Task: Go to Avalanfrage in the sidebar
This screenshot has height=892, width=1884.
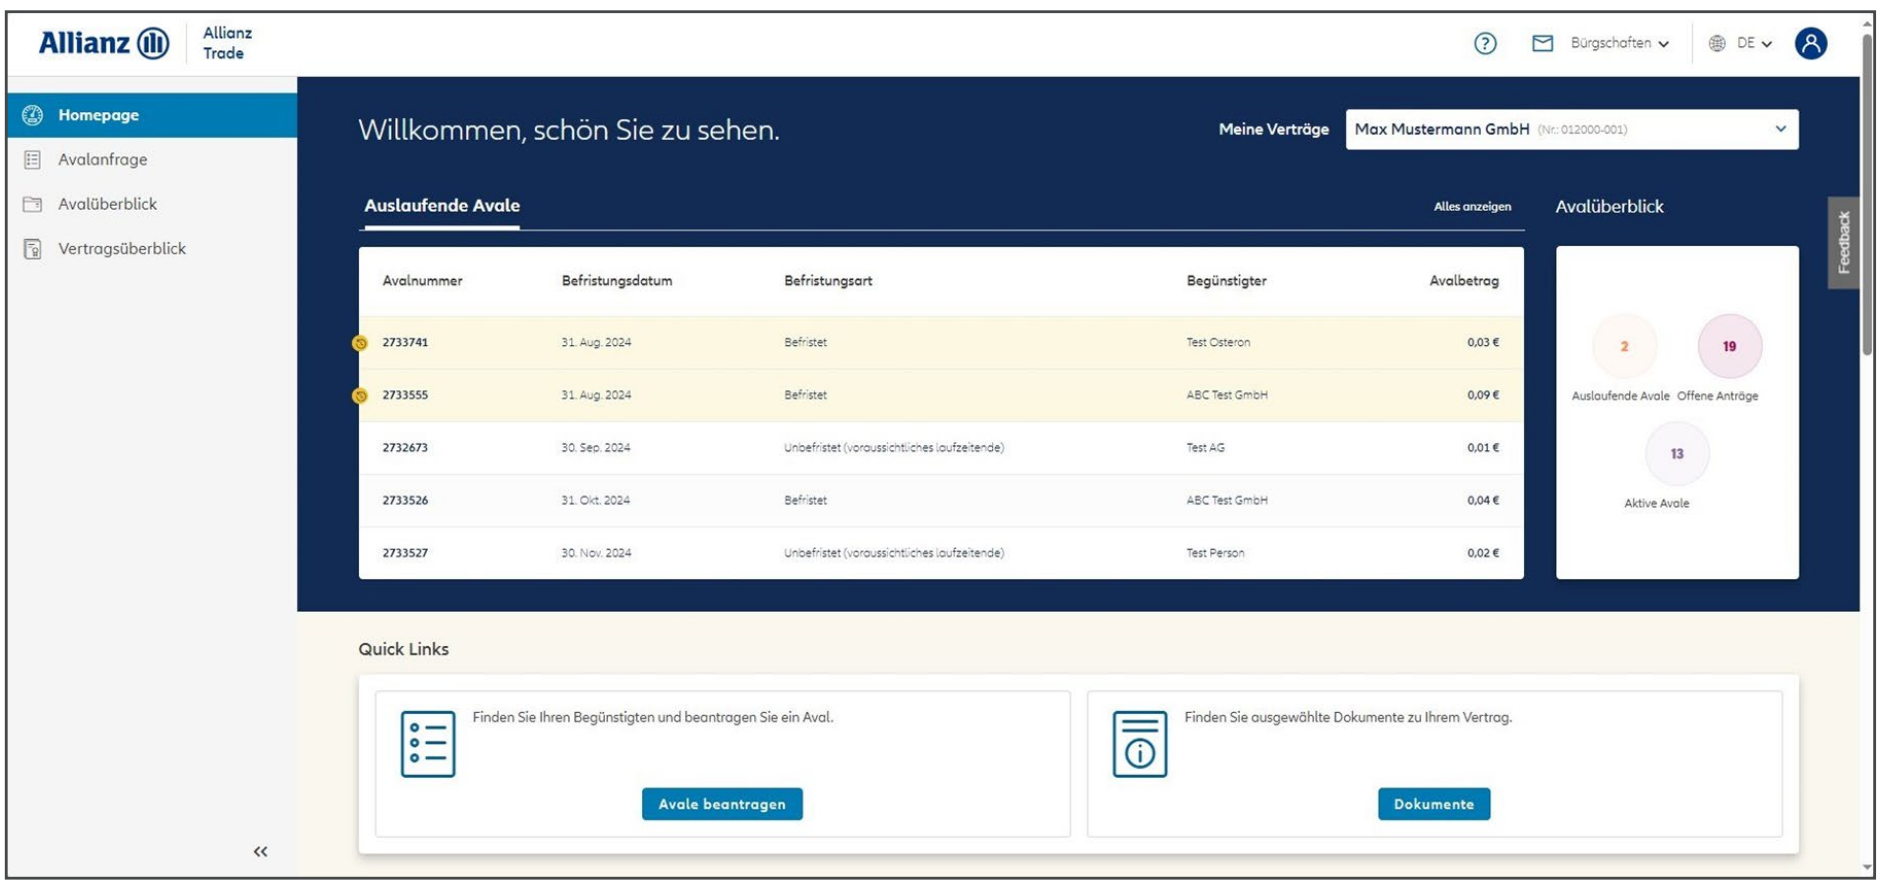Action: [102, 159]
